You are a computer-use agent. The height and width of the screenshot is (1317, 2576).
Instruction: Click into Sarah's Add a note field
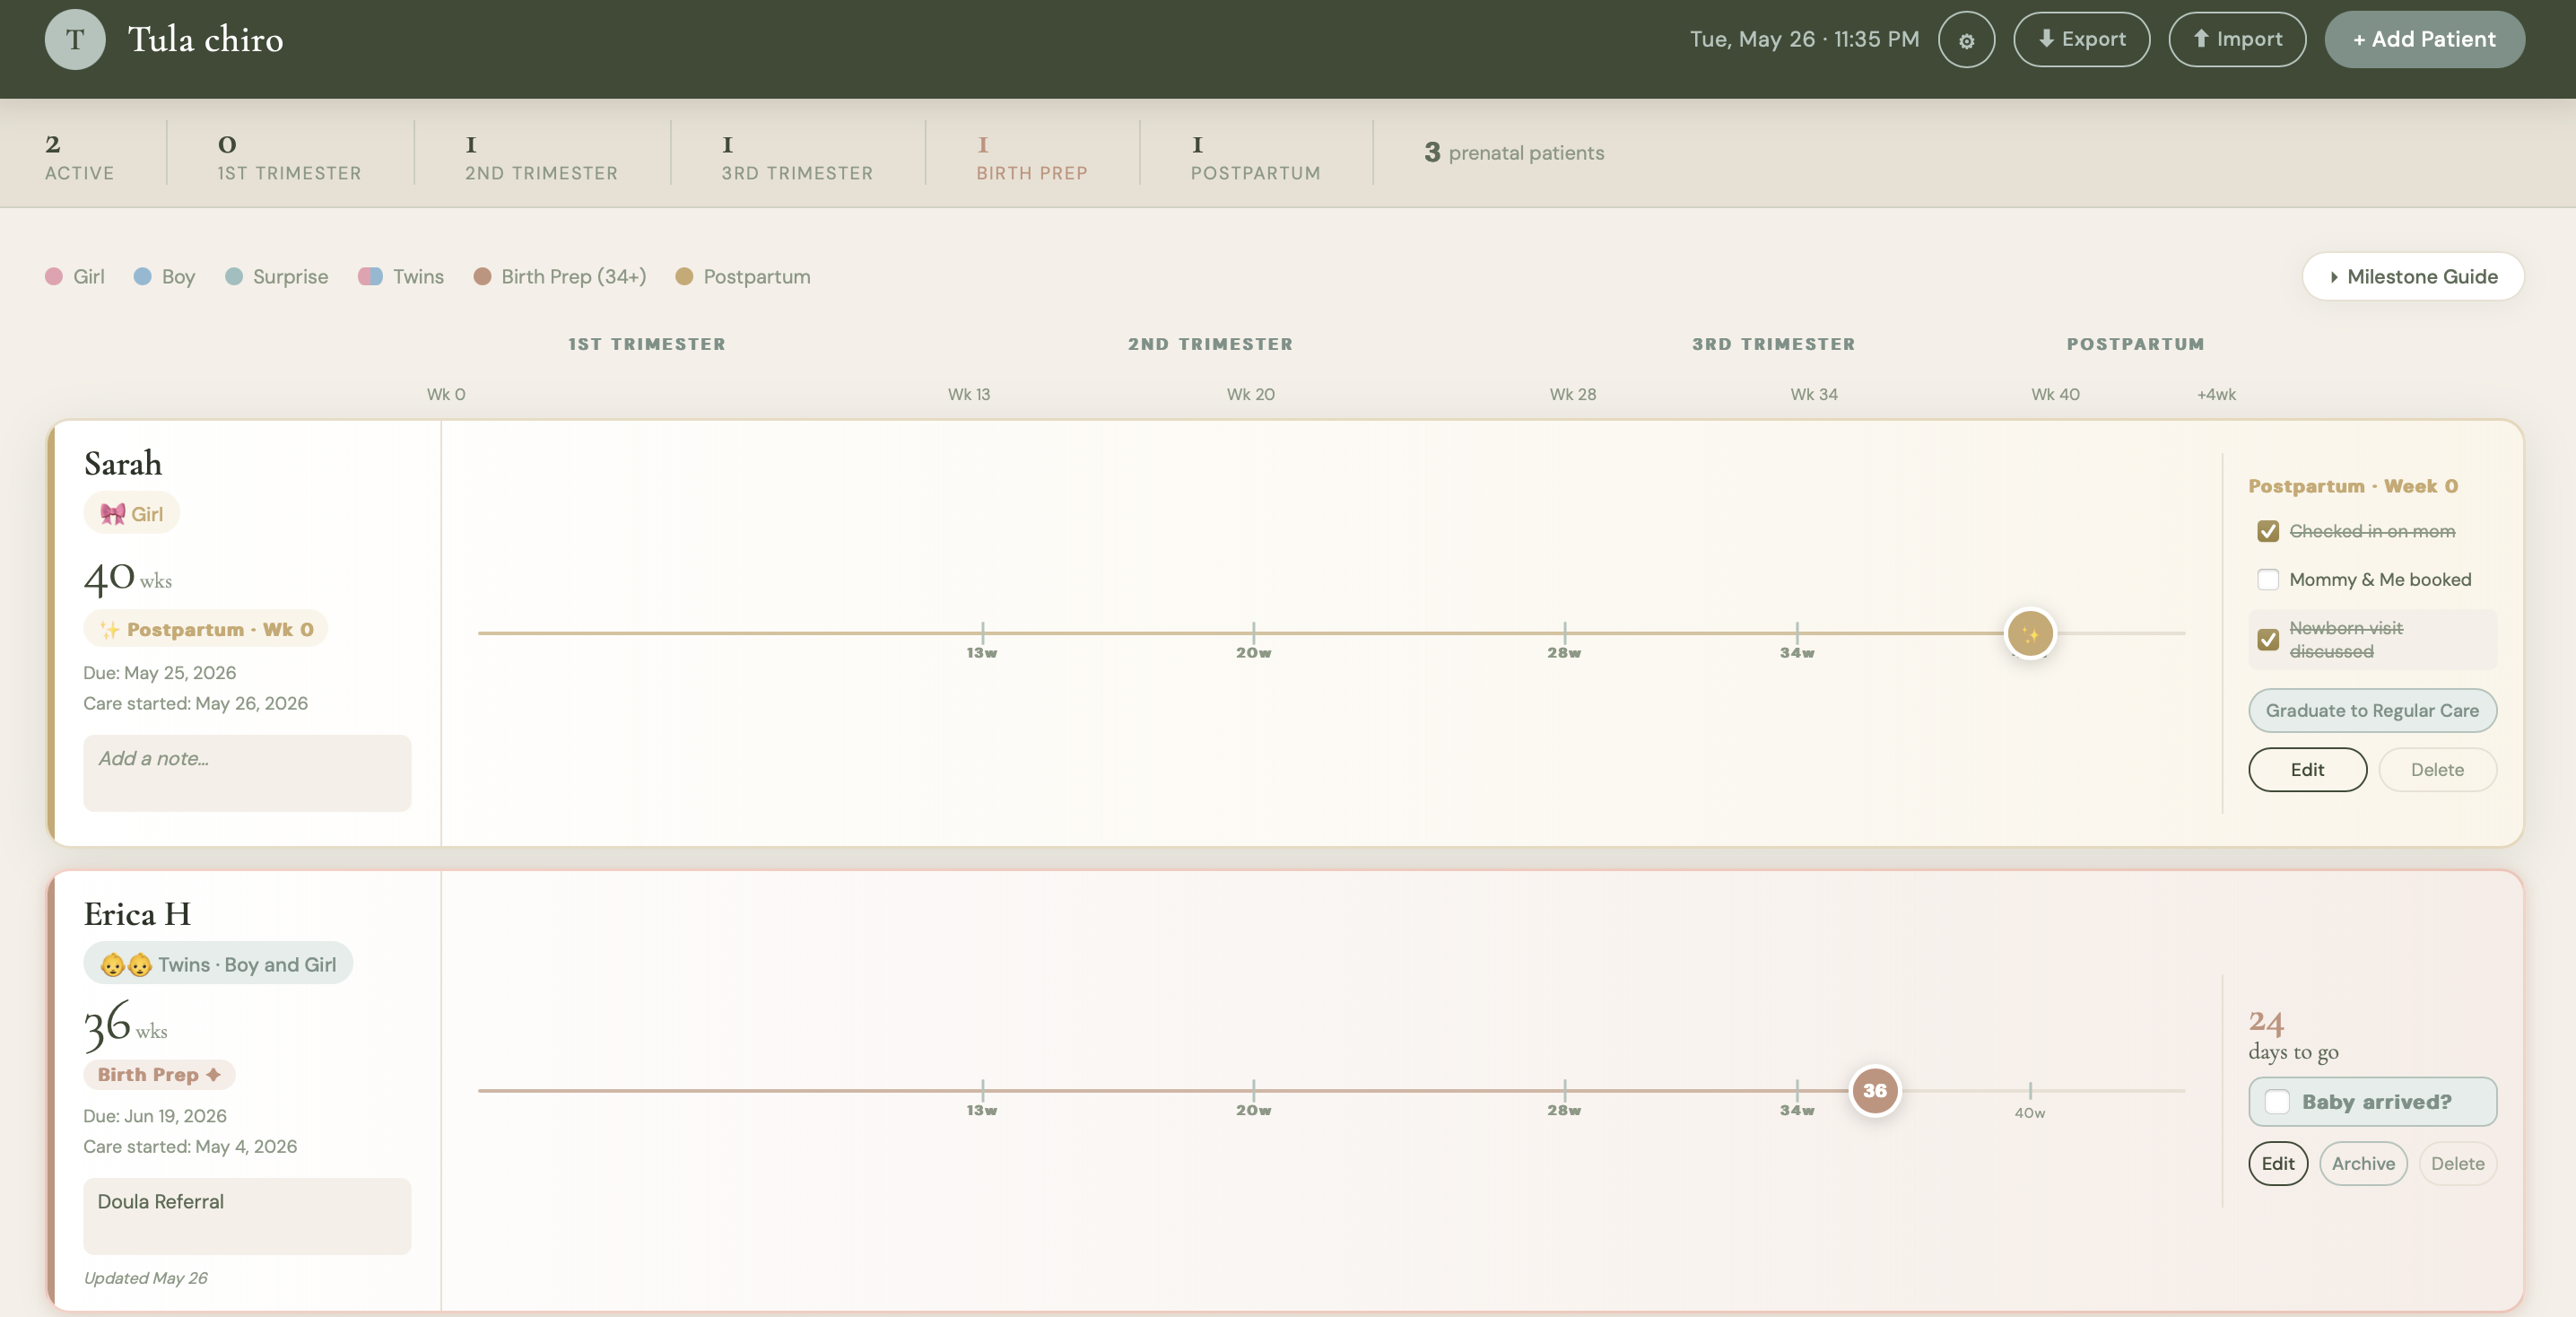click(247, 774)
